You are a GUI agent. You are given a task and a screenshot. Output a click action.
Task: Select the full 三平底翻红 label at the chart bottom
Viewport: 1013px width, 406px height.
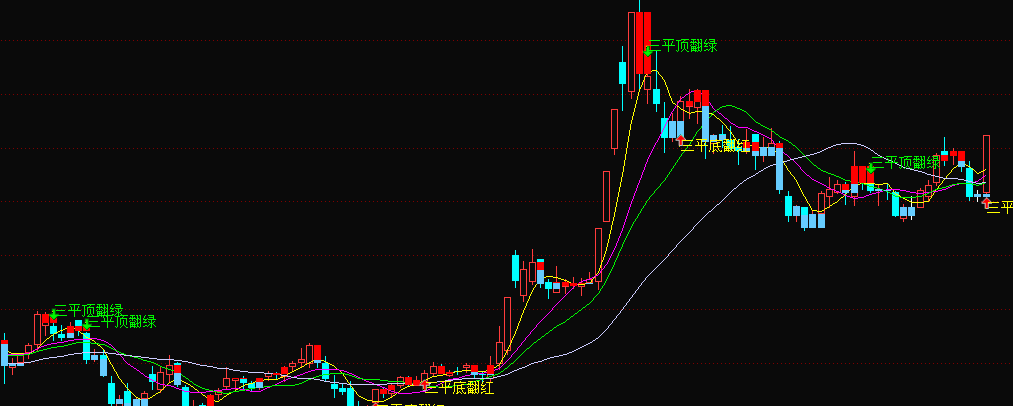click(x=460, y=388)
